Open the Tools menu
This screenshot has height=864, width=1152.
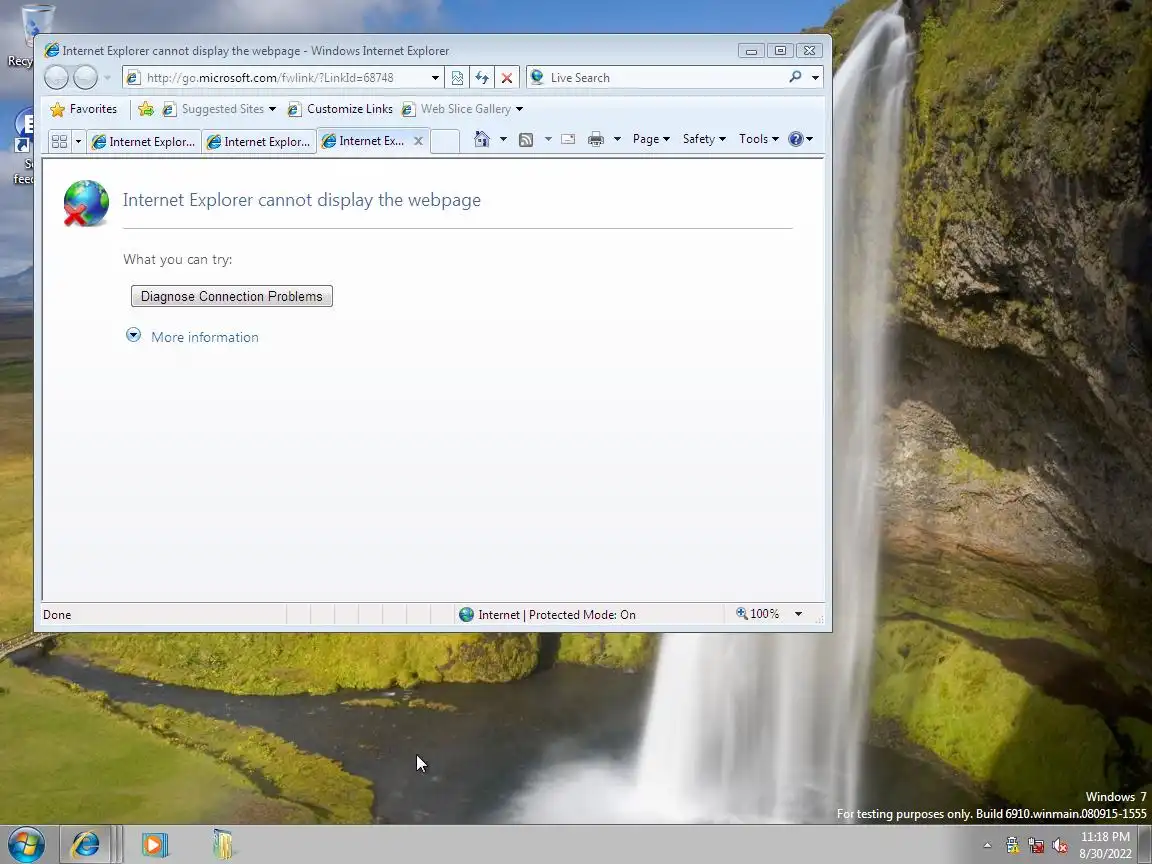pos(758,139)
